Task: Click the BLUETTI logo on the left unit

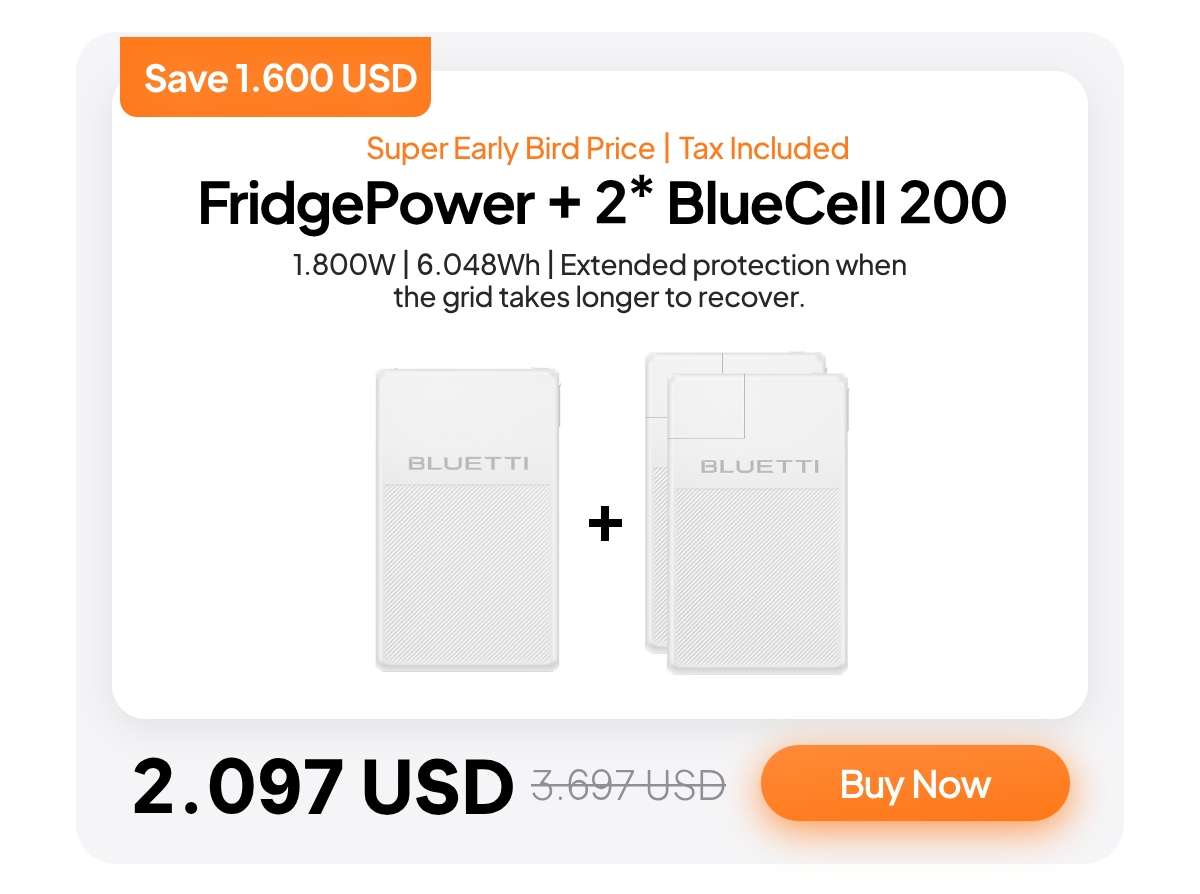Action: coord(467,463)
